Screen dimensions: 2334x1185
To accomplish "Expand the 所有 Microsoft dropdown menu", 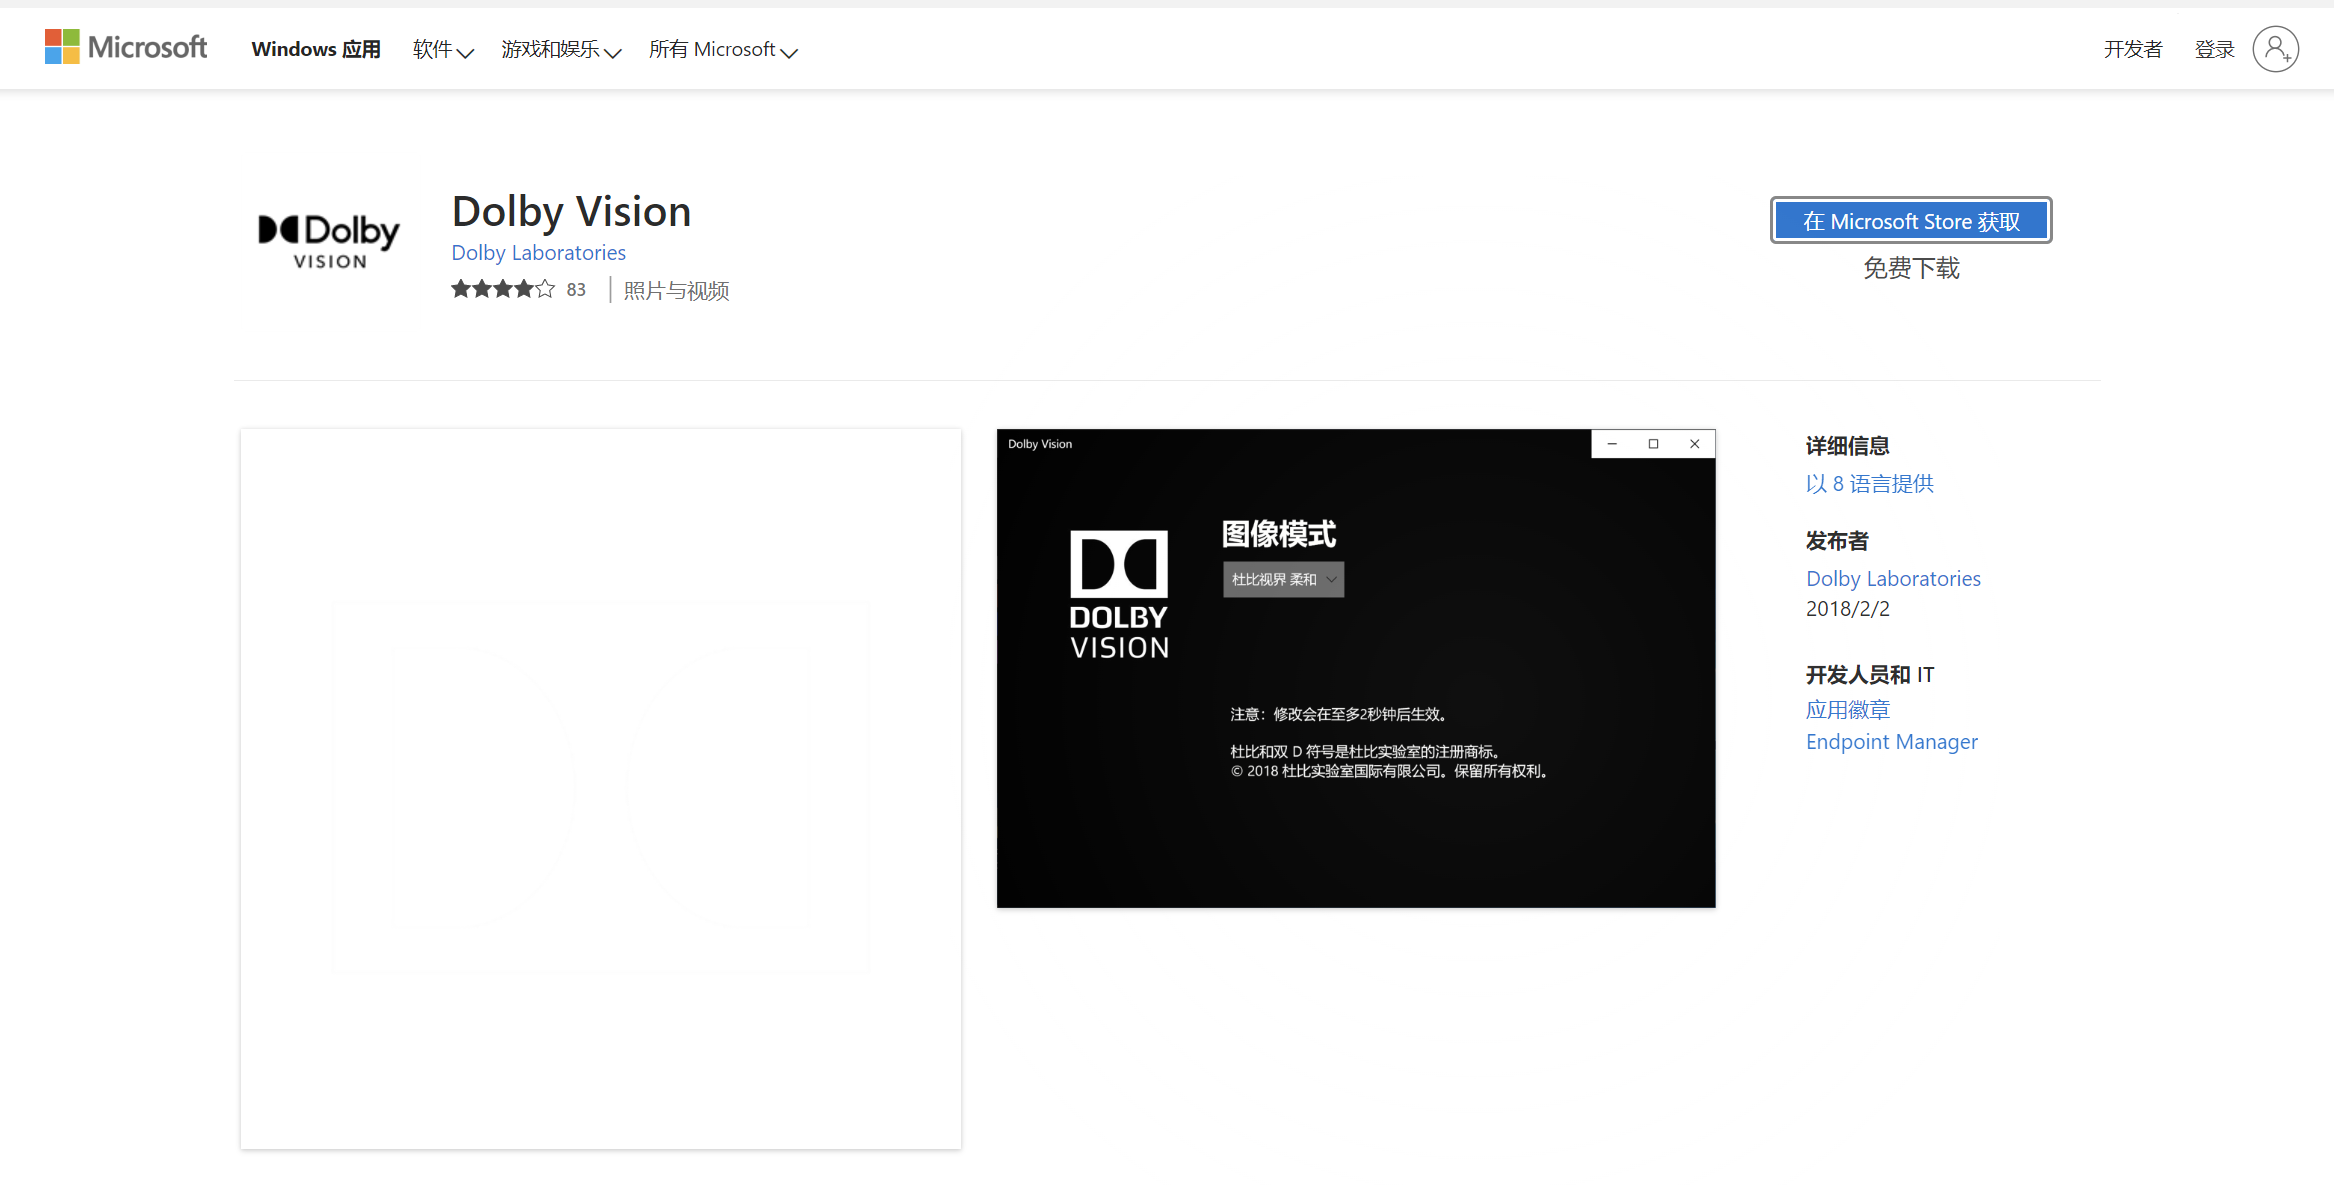I will [x=723, y=49].
